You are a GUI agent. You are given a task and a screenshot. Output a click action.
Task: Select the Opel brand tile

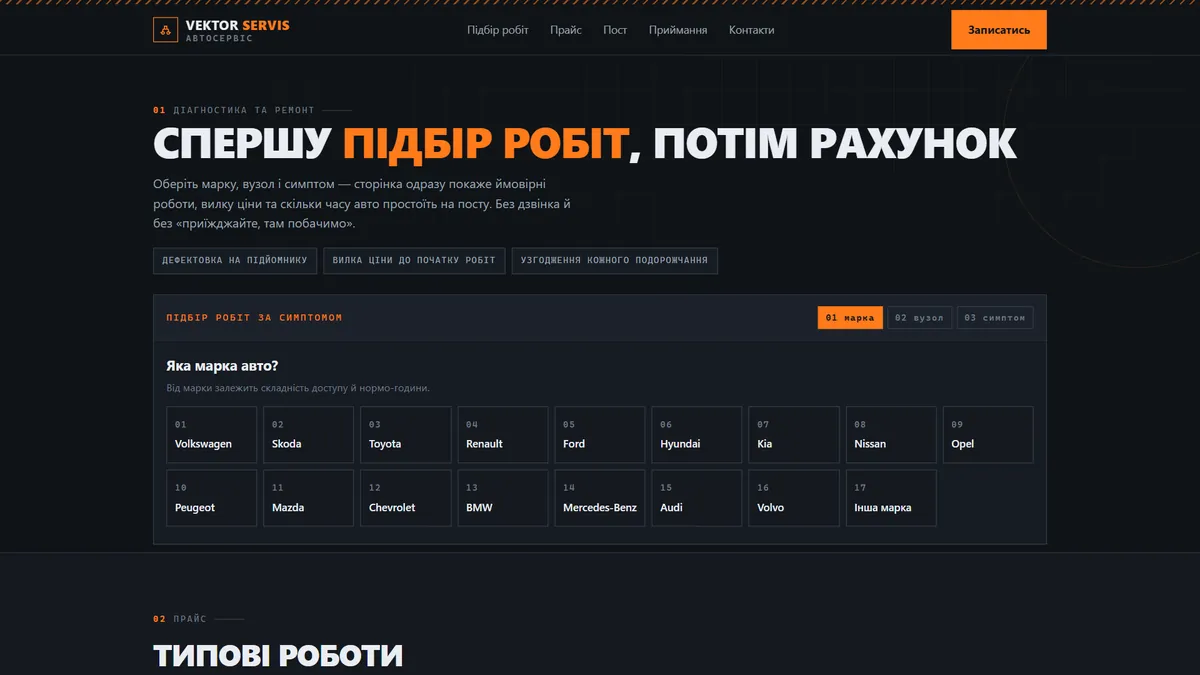[988, 434]
